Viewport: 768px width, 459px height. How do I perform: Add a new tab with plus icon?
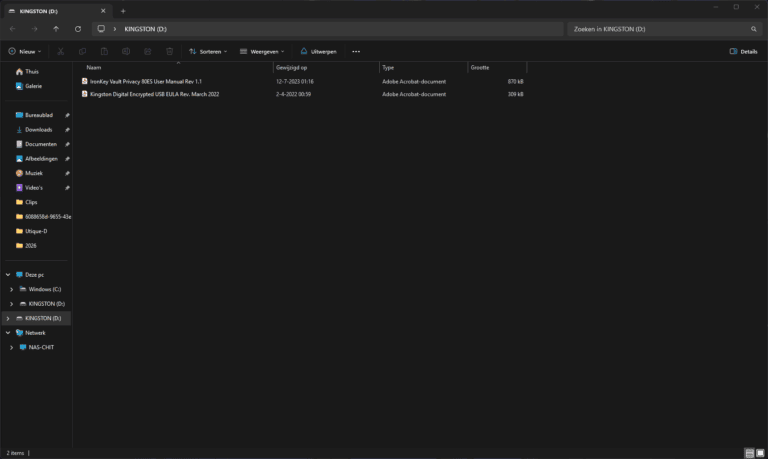click(123, 10)
